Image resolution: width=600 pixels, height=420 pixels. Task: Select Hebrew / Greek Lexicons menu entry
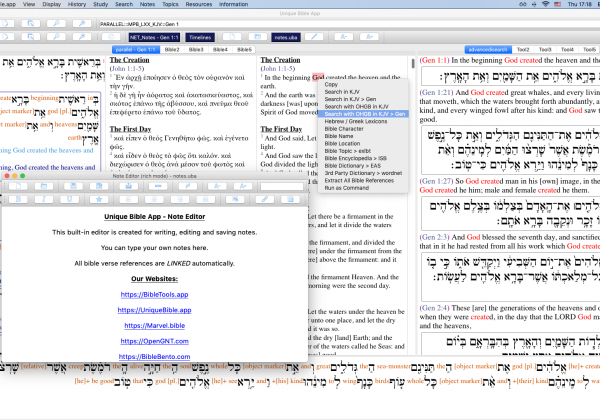(363, 121)
